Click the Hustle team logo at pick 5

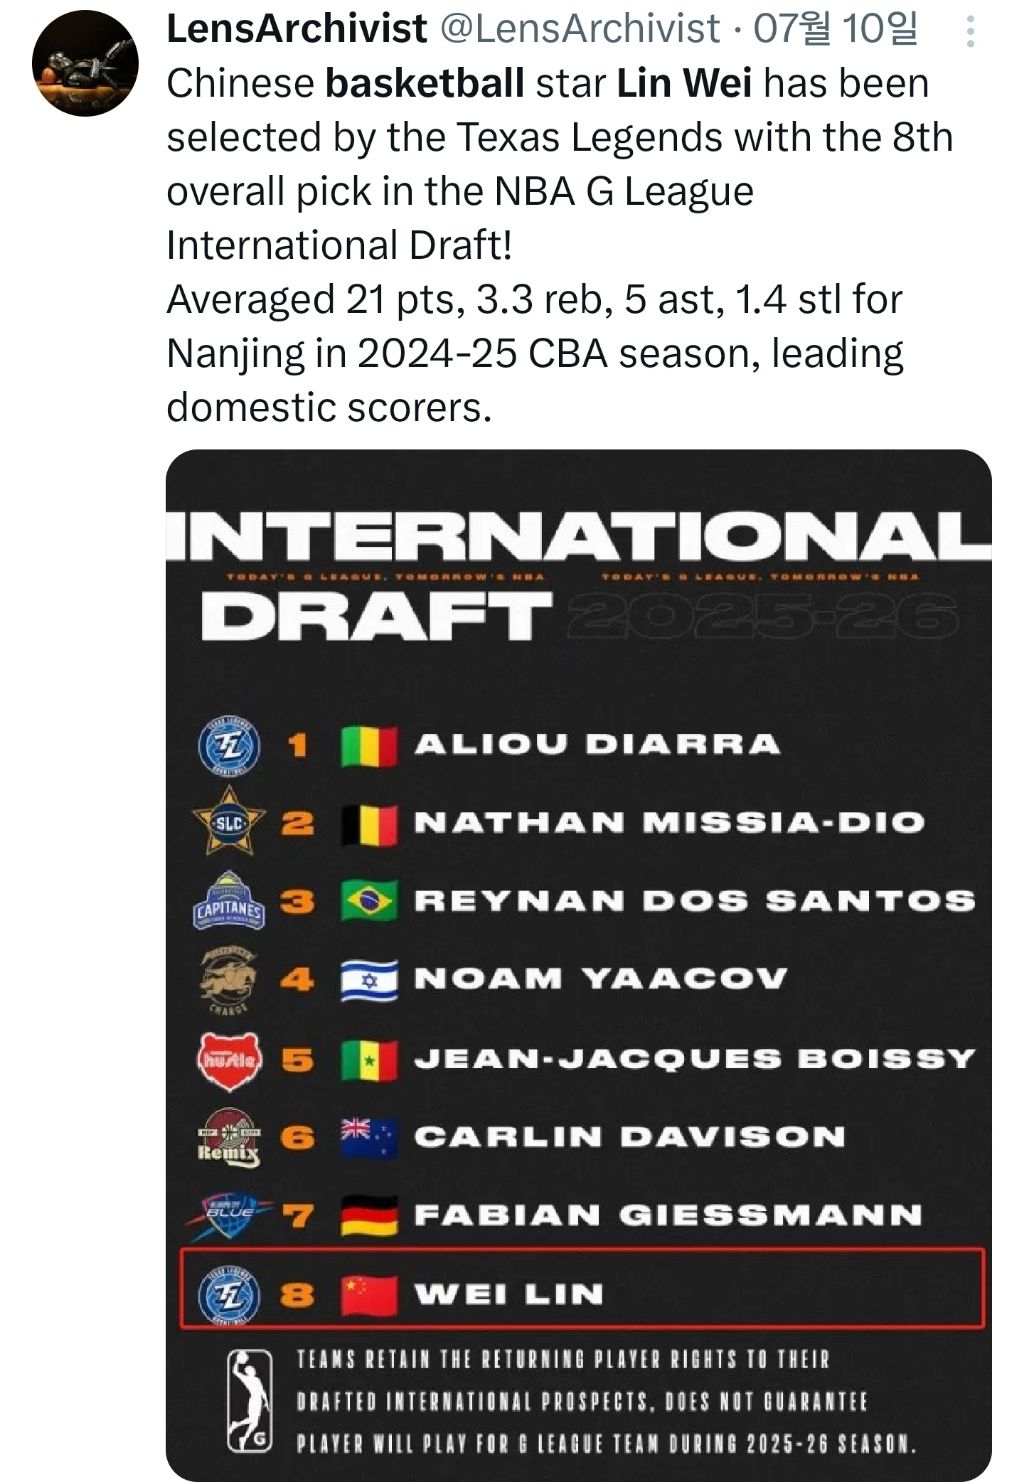229,1058
